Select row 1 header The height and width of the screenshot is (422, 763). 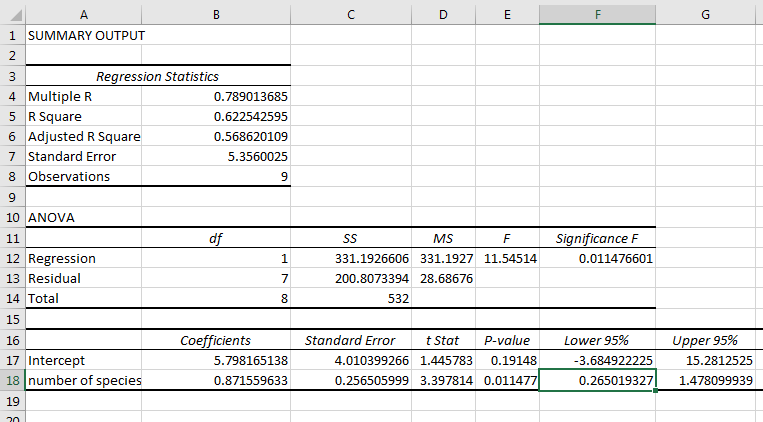(13, 36)
